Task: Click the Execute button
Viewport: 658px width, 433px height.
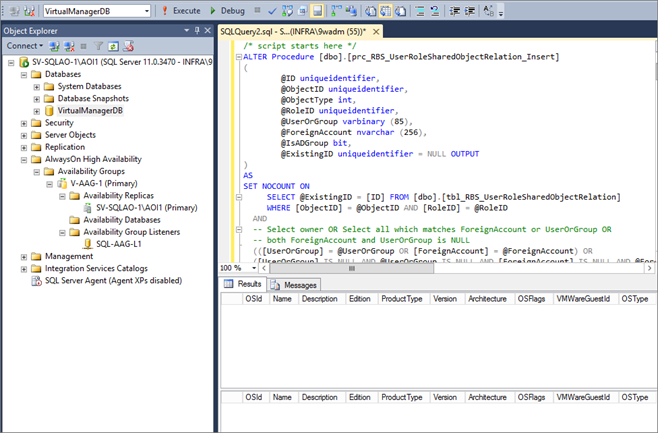Action: pos(181,11)
